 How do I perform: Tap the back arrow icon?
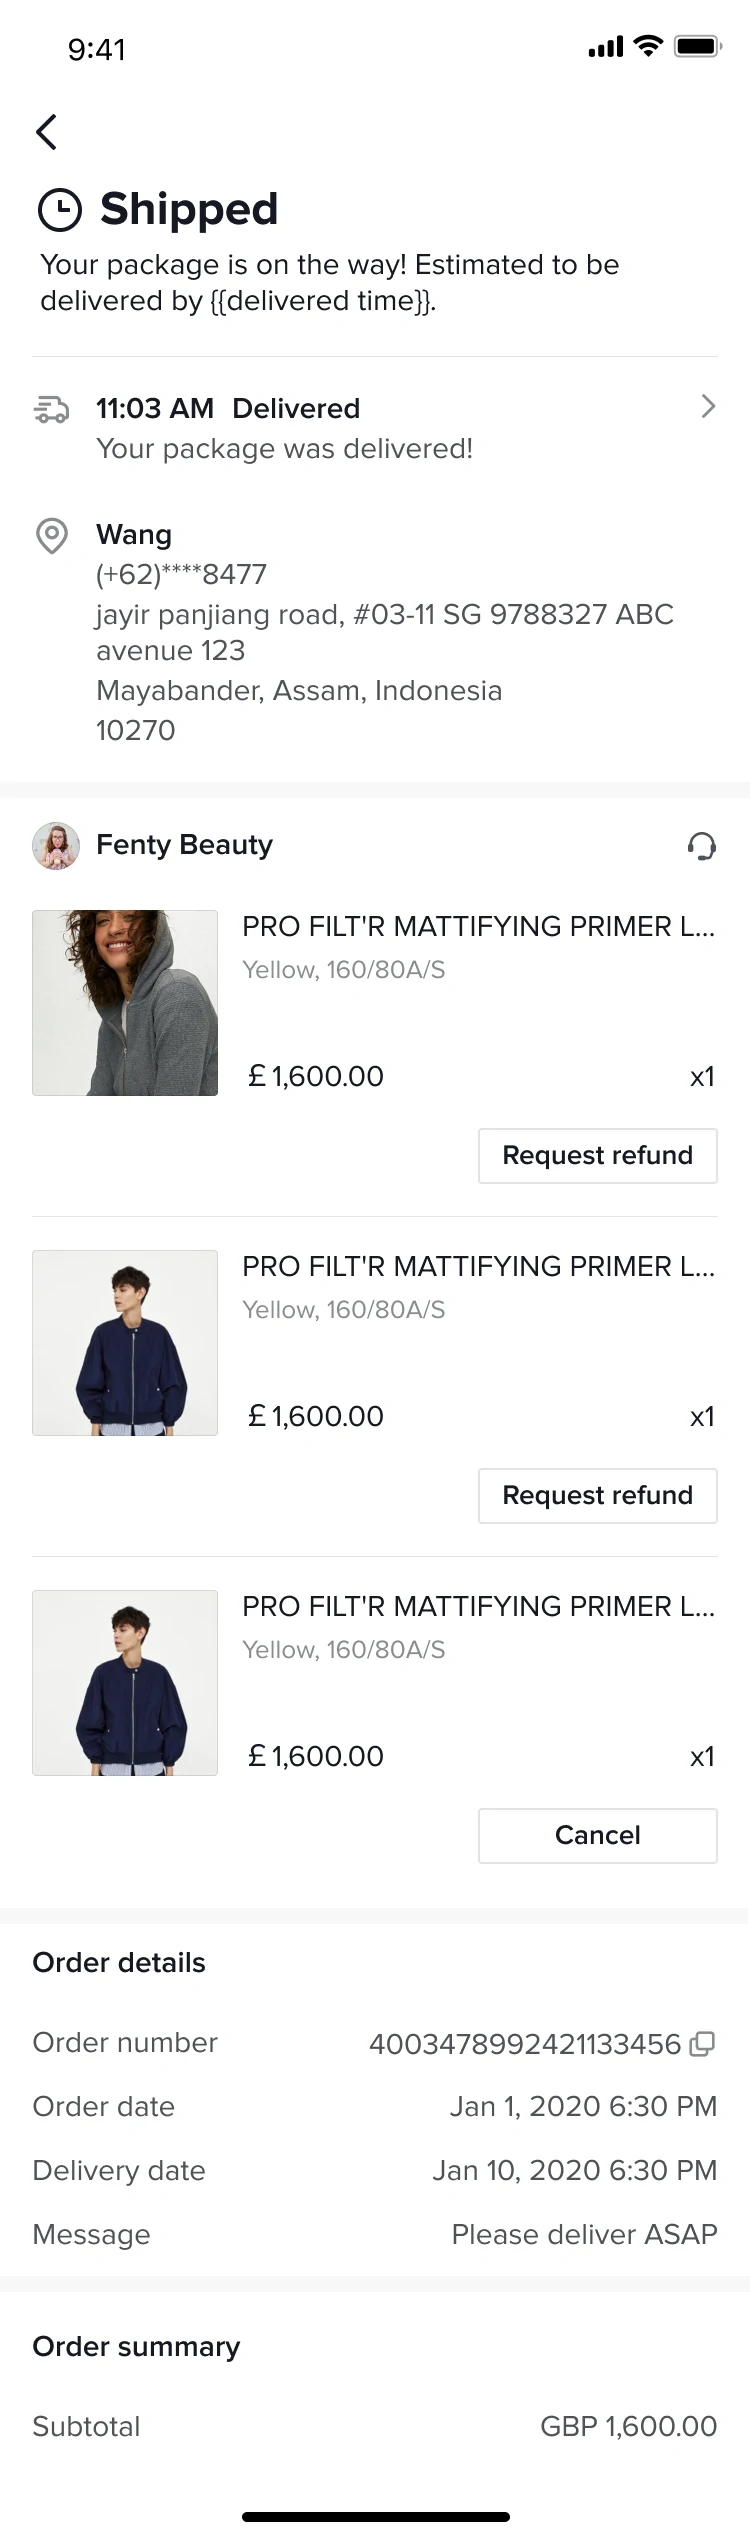coord(46,132)
